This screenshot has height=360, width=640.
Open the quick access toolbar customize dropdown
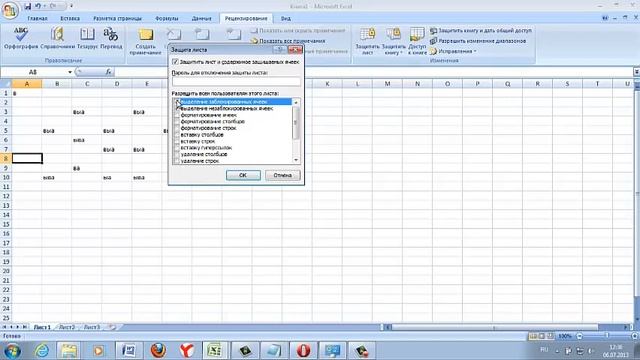point(71,6)
